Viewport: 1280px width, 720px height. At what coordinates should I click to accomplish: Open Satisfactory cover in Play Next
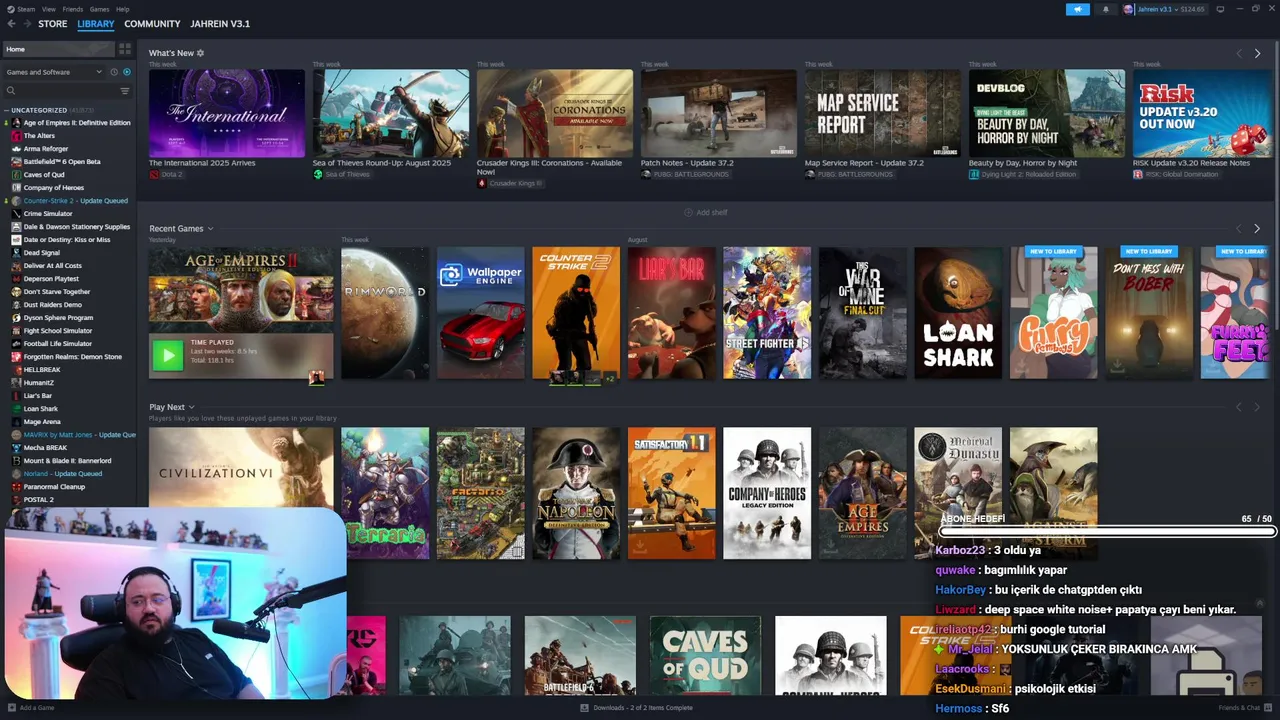pyautogui.click(x=672, y=493)
